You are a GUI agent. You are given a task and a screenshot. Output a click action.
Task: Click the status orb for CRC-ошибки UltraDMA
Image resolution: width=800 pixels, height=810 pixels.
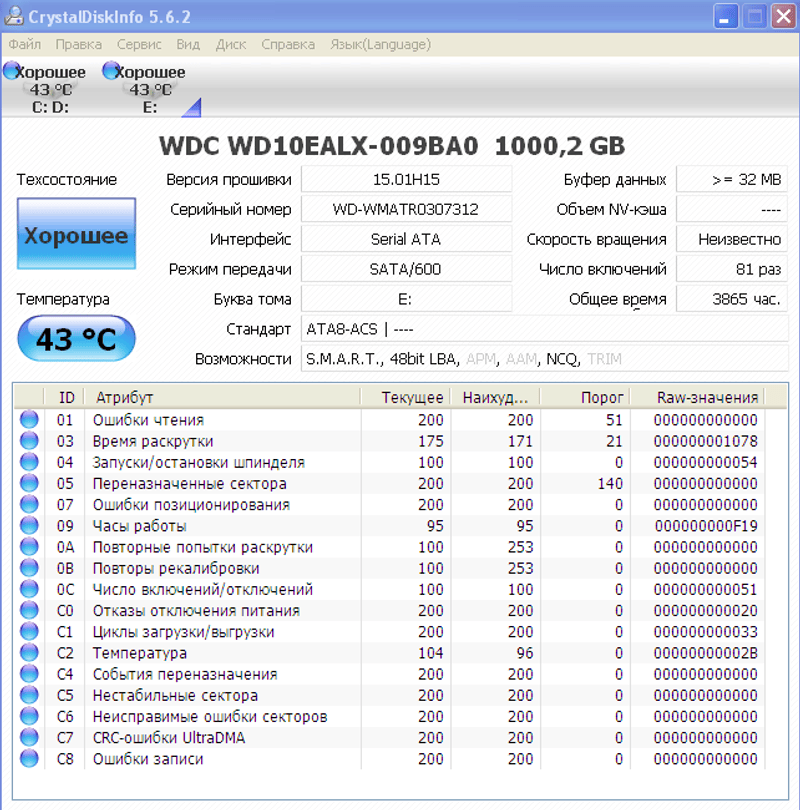point(29,738)
